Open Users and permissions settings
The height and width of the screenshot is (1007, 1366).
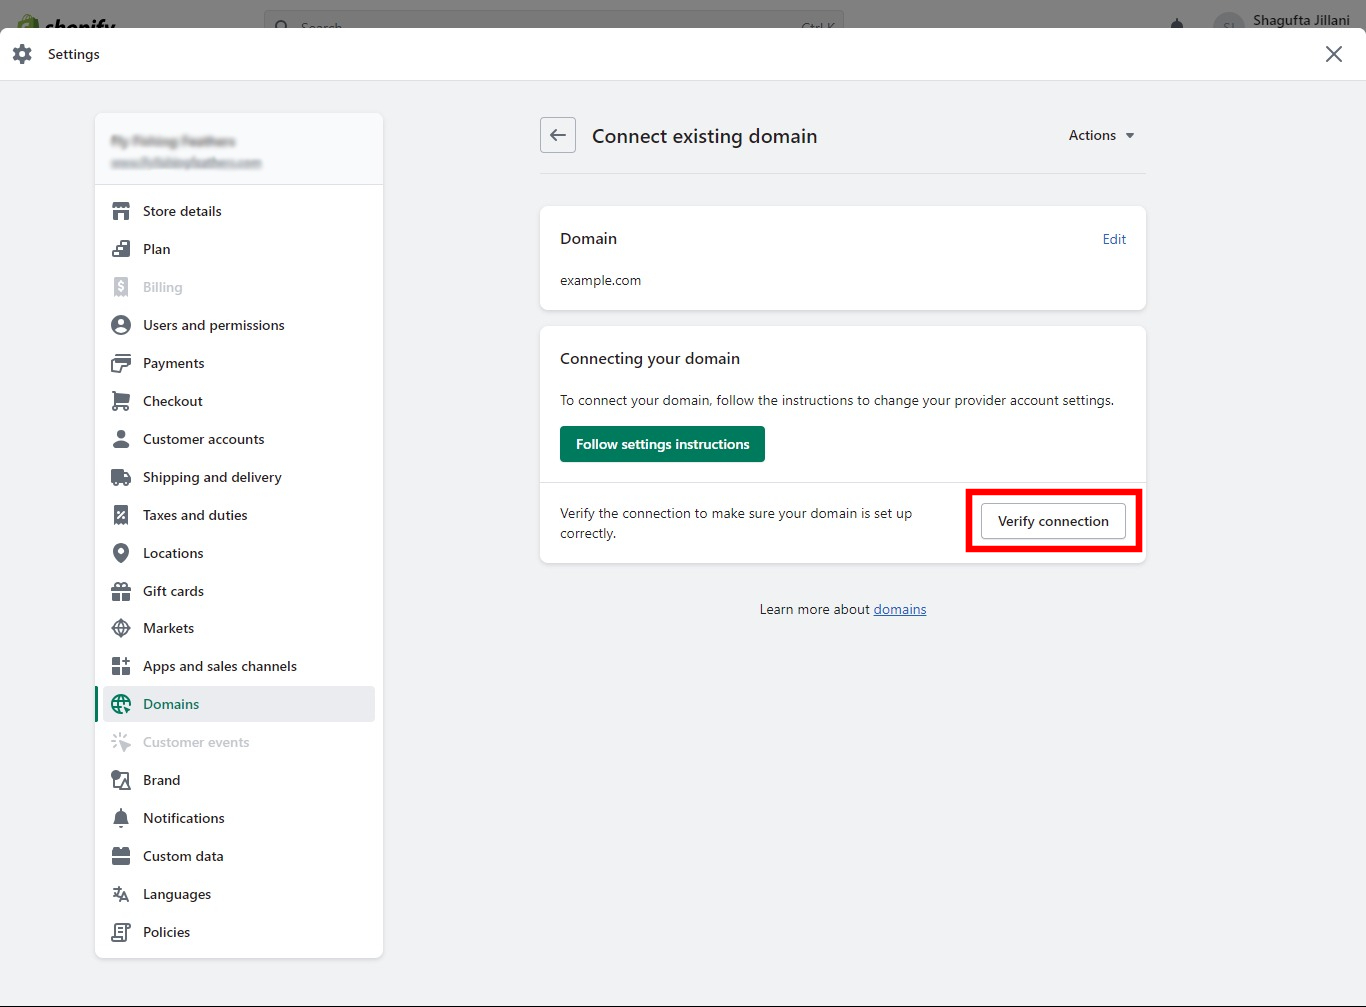point(213,325)
